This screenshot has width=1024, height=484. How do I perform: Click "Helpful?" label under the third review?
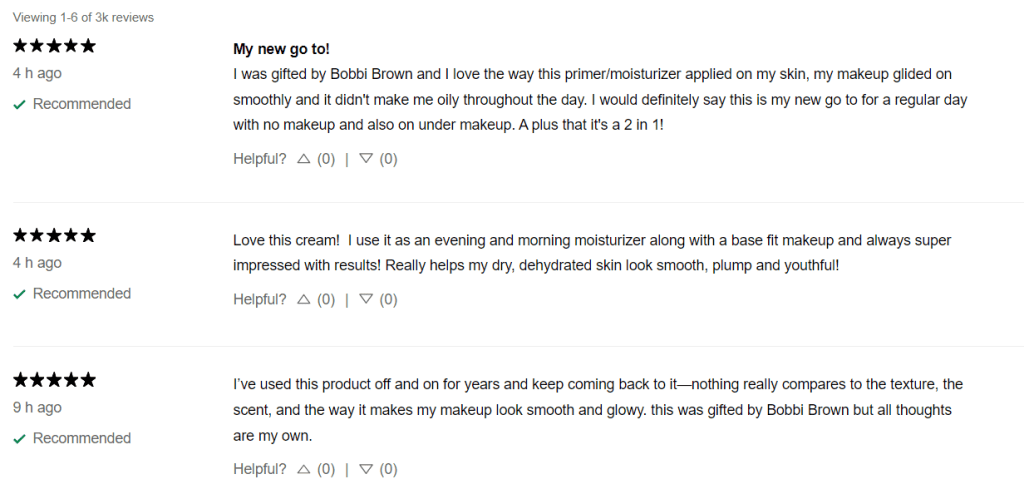[x=259, y=469]
